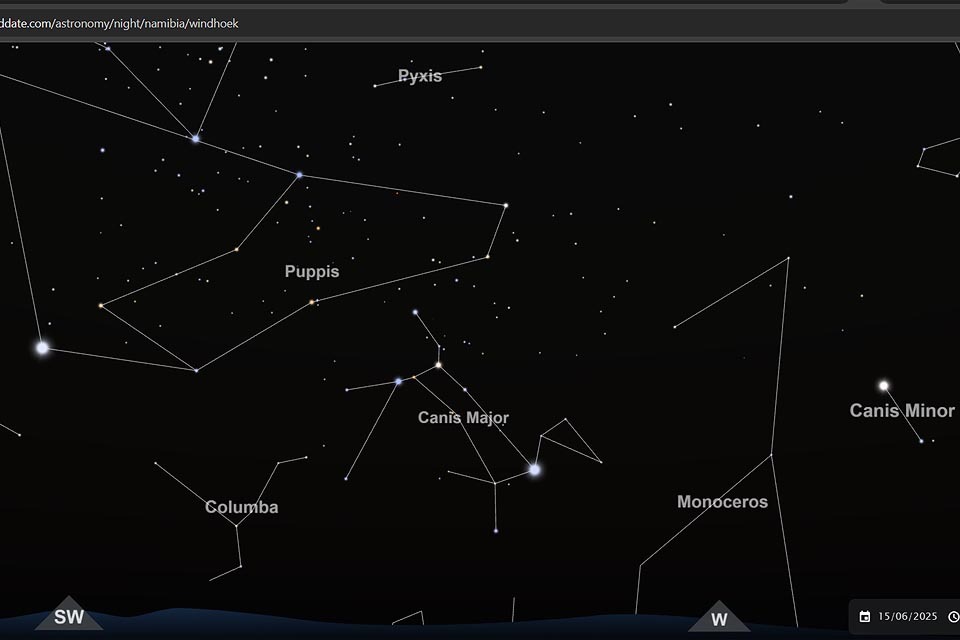Click the Canis Major constellation label
The height and width of the screenshot is (640, 960).
tap(463, 417)
